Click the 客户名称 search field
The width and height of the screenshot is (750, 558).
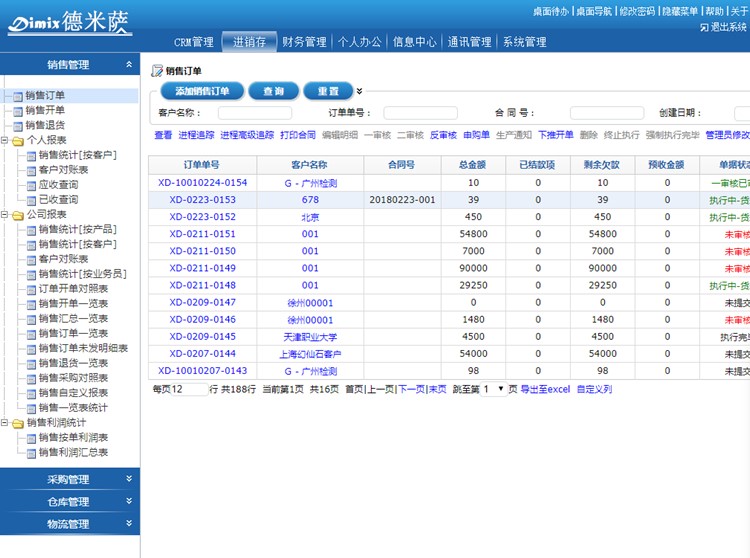pos(255,113)
